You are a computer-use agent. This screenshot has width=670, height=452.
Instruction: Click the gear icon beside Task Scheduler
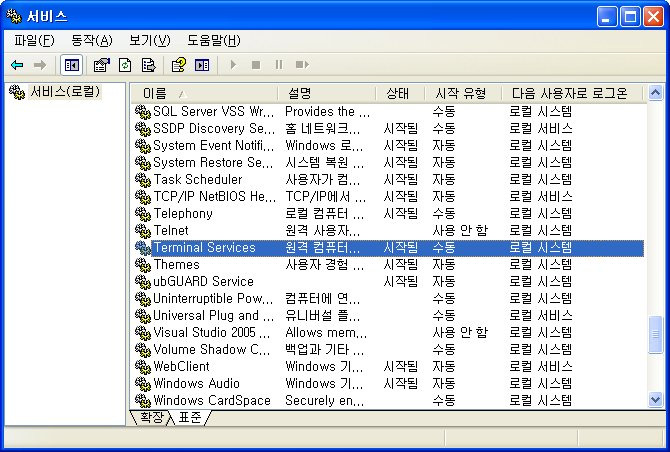pyautogui.click(x=143, y=180)
